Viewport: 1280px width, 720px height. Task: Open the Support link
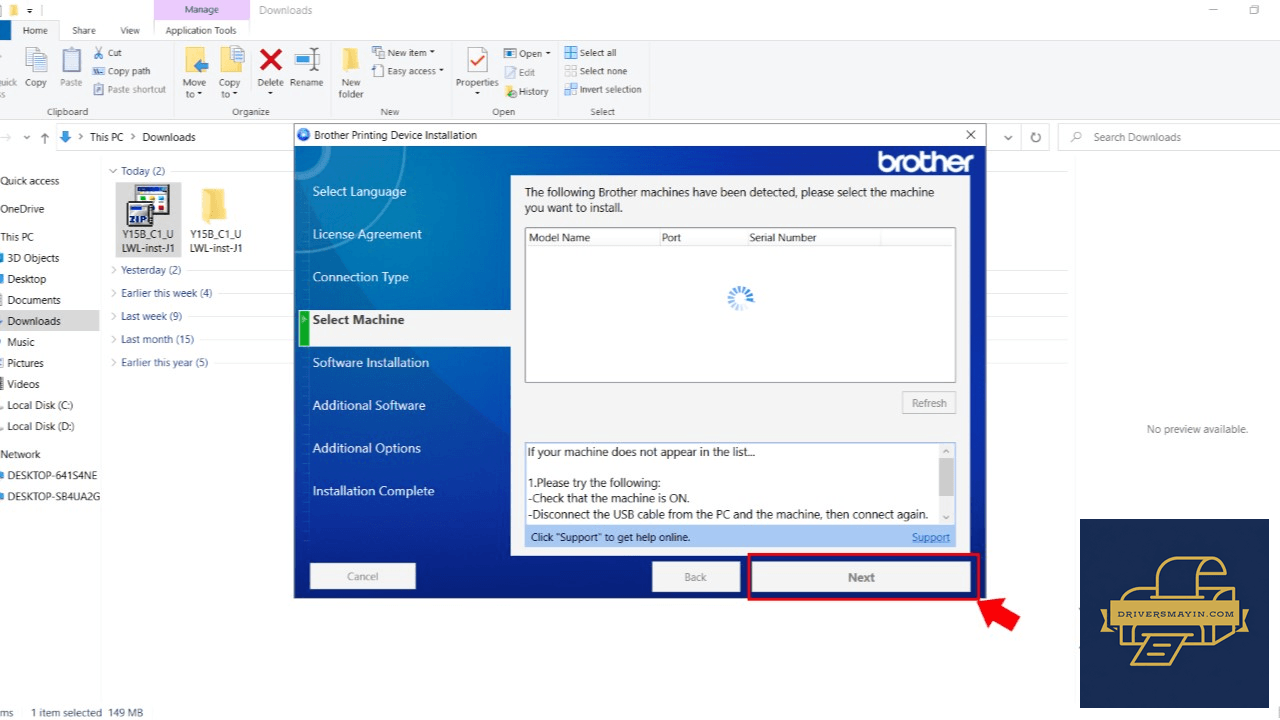point(931,537)
